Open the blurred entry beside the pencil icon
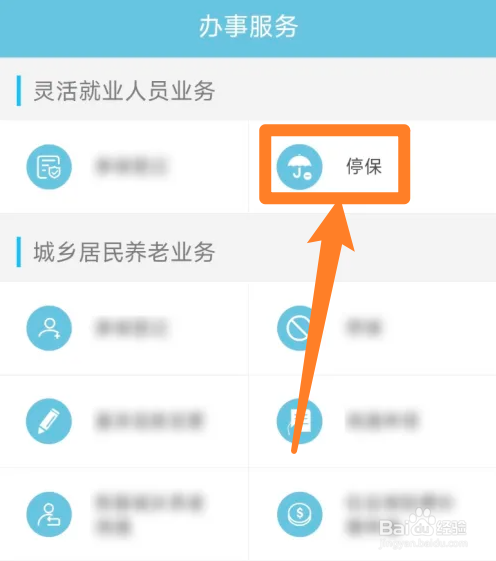This screenshot has height=561, width=496. pos(150,421)
